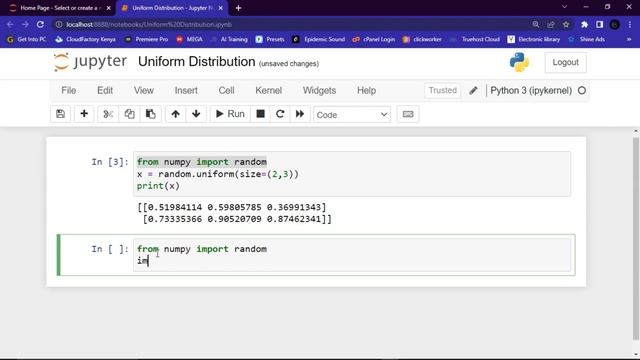Click the share page icon in address bar

coord(551,24)
